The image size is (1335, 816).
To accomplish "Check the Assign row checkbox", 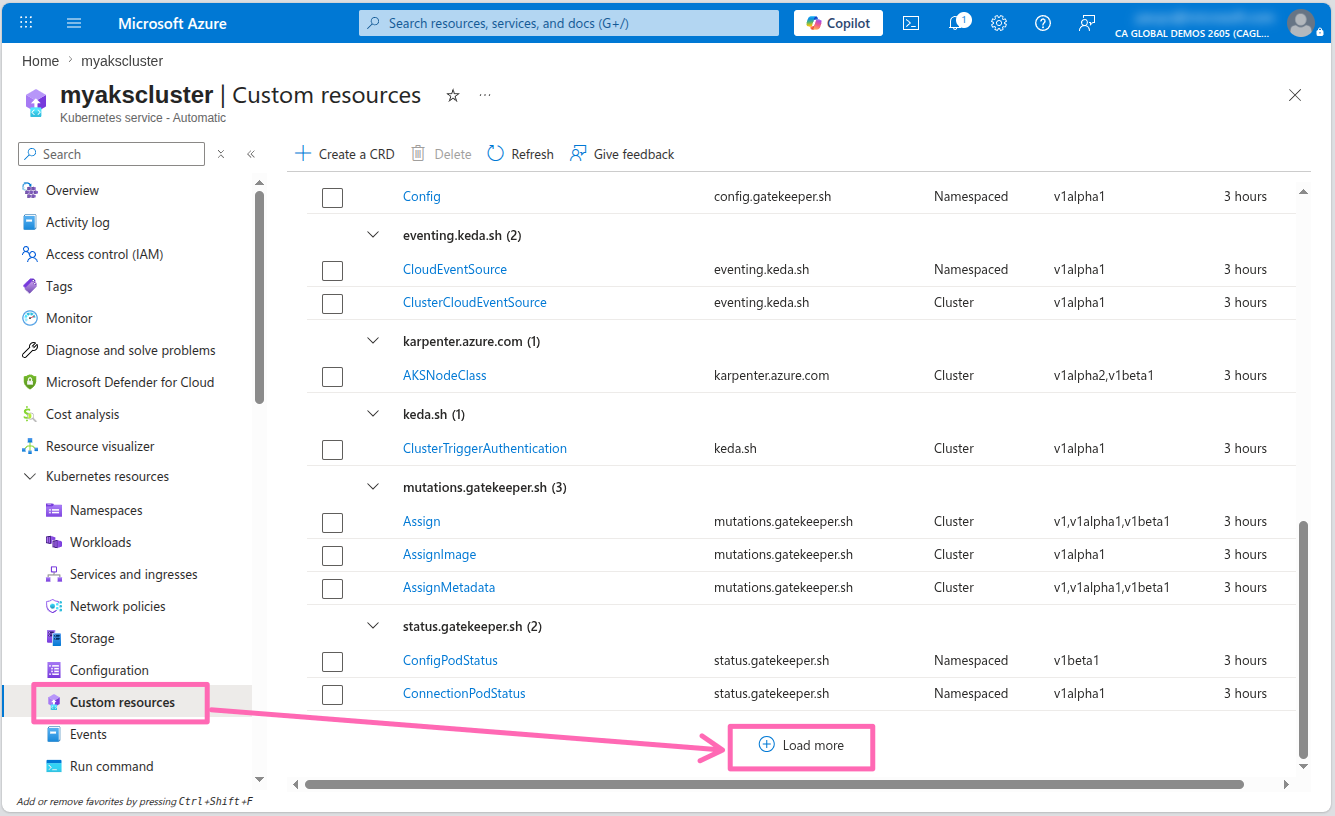I will [333, 522].
